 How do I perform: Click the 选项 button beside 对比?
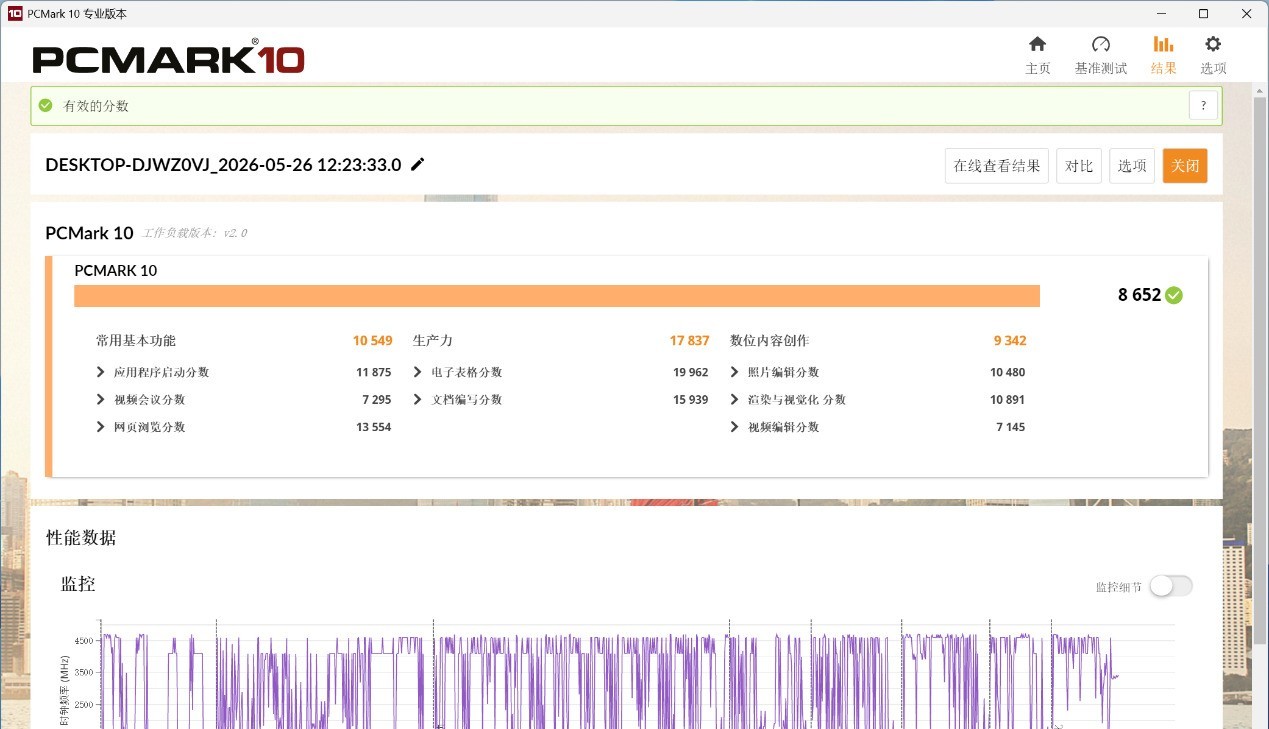click(x=1132, y=166)
